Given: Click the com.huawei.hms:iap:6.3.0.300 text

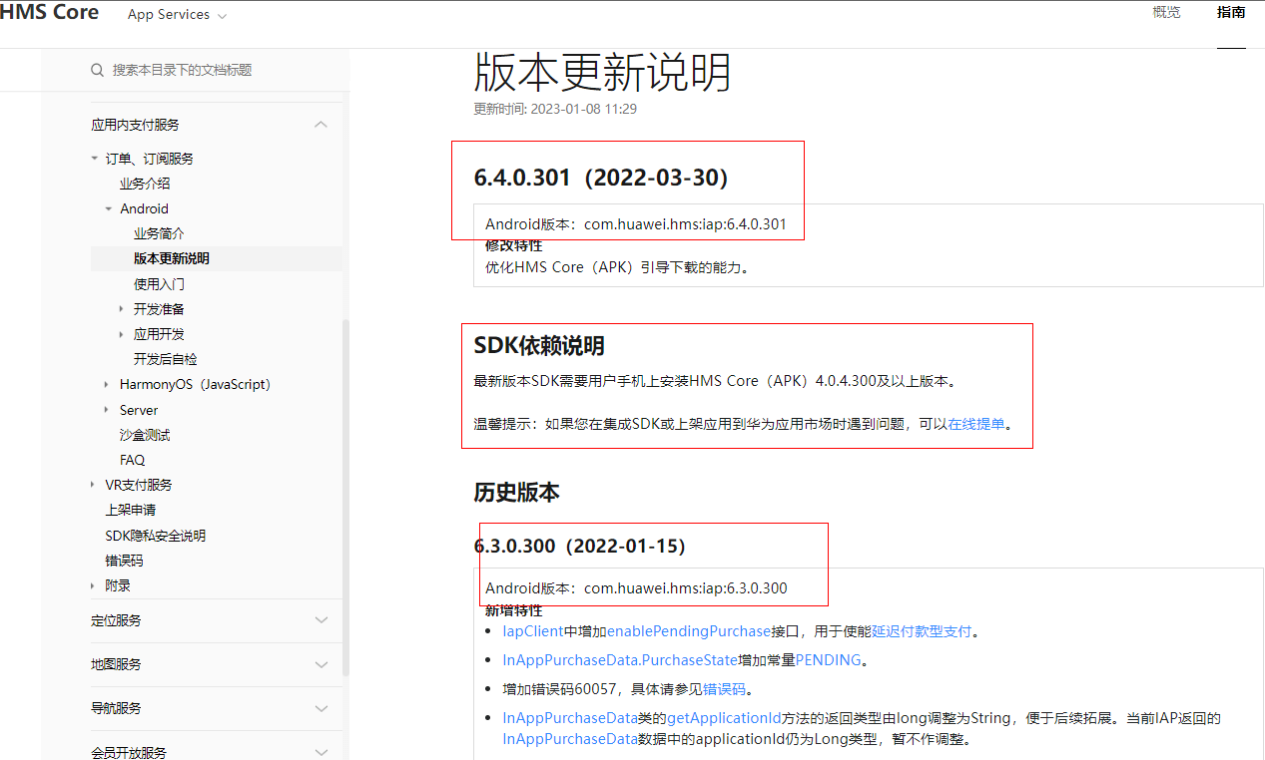Looking at the screenshot, I should [685, 589].
